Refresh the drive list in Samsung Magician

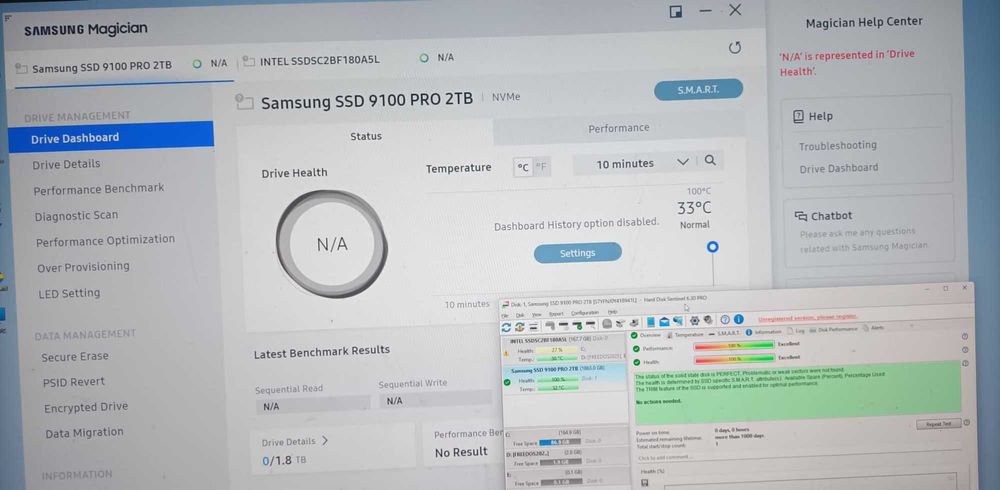(x=735, y=48)
